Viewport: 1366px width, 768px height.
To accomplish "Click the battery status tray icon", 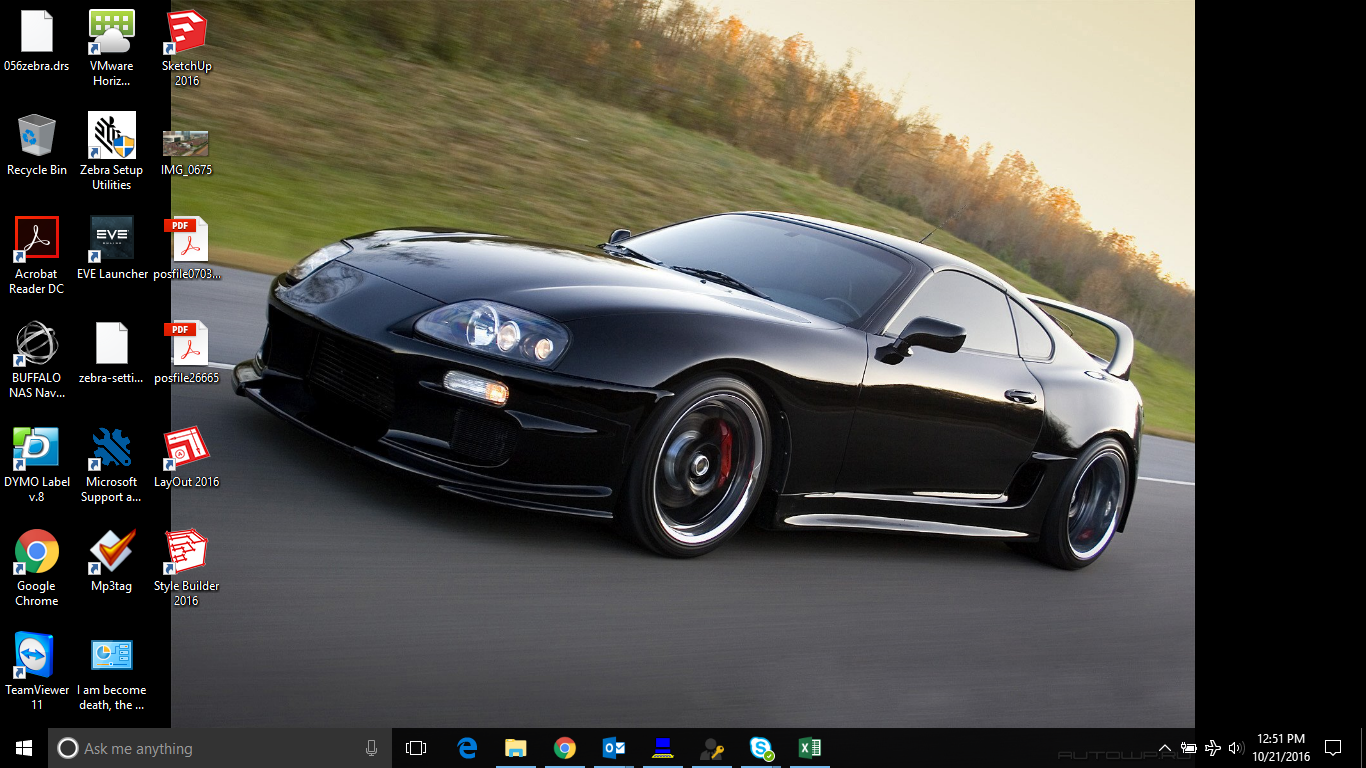I will coord(1189,748).
